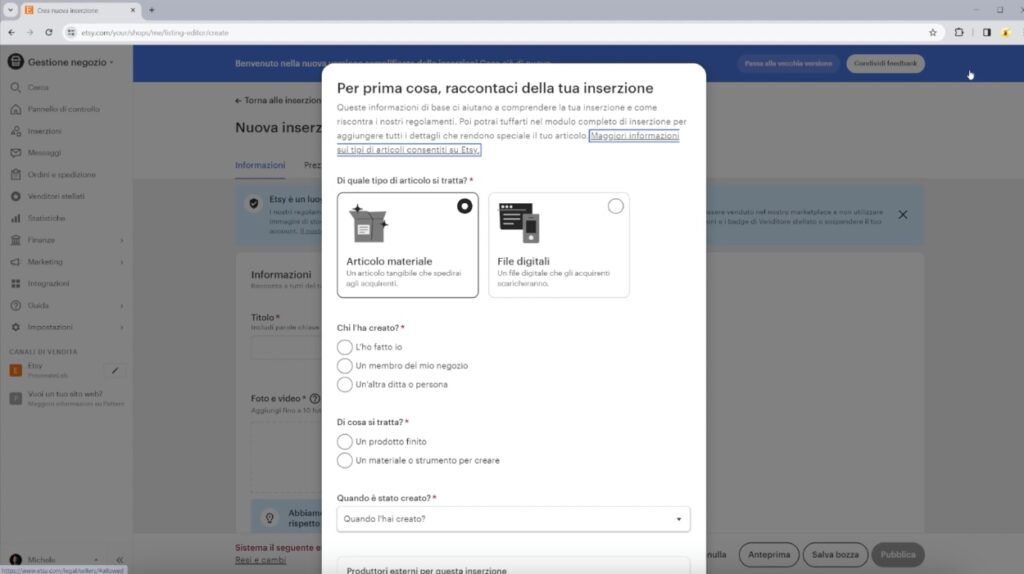Click the Statistiche bar chart icon

coord(16,218)
